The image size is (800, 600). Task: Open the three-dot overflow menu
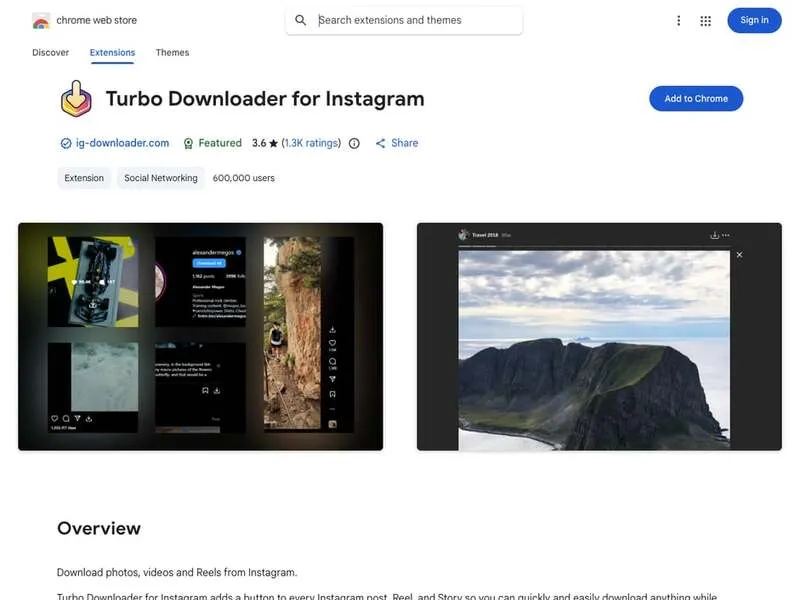[x=679, y=20]
